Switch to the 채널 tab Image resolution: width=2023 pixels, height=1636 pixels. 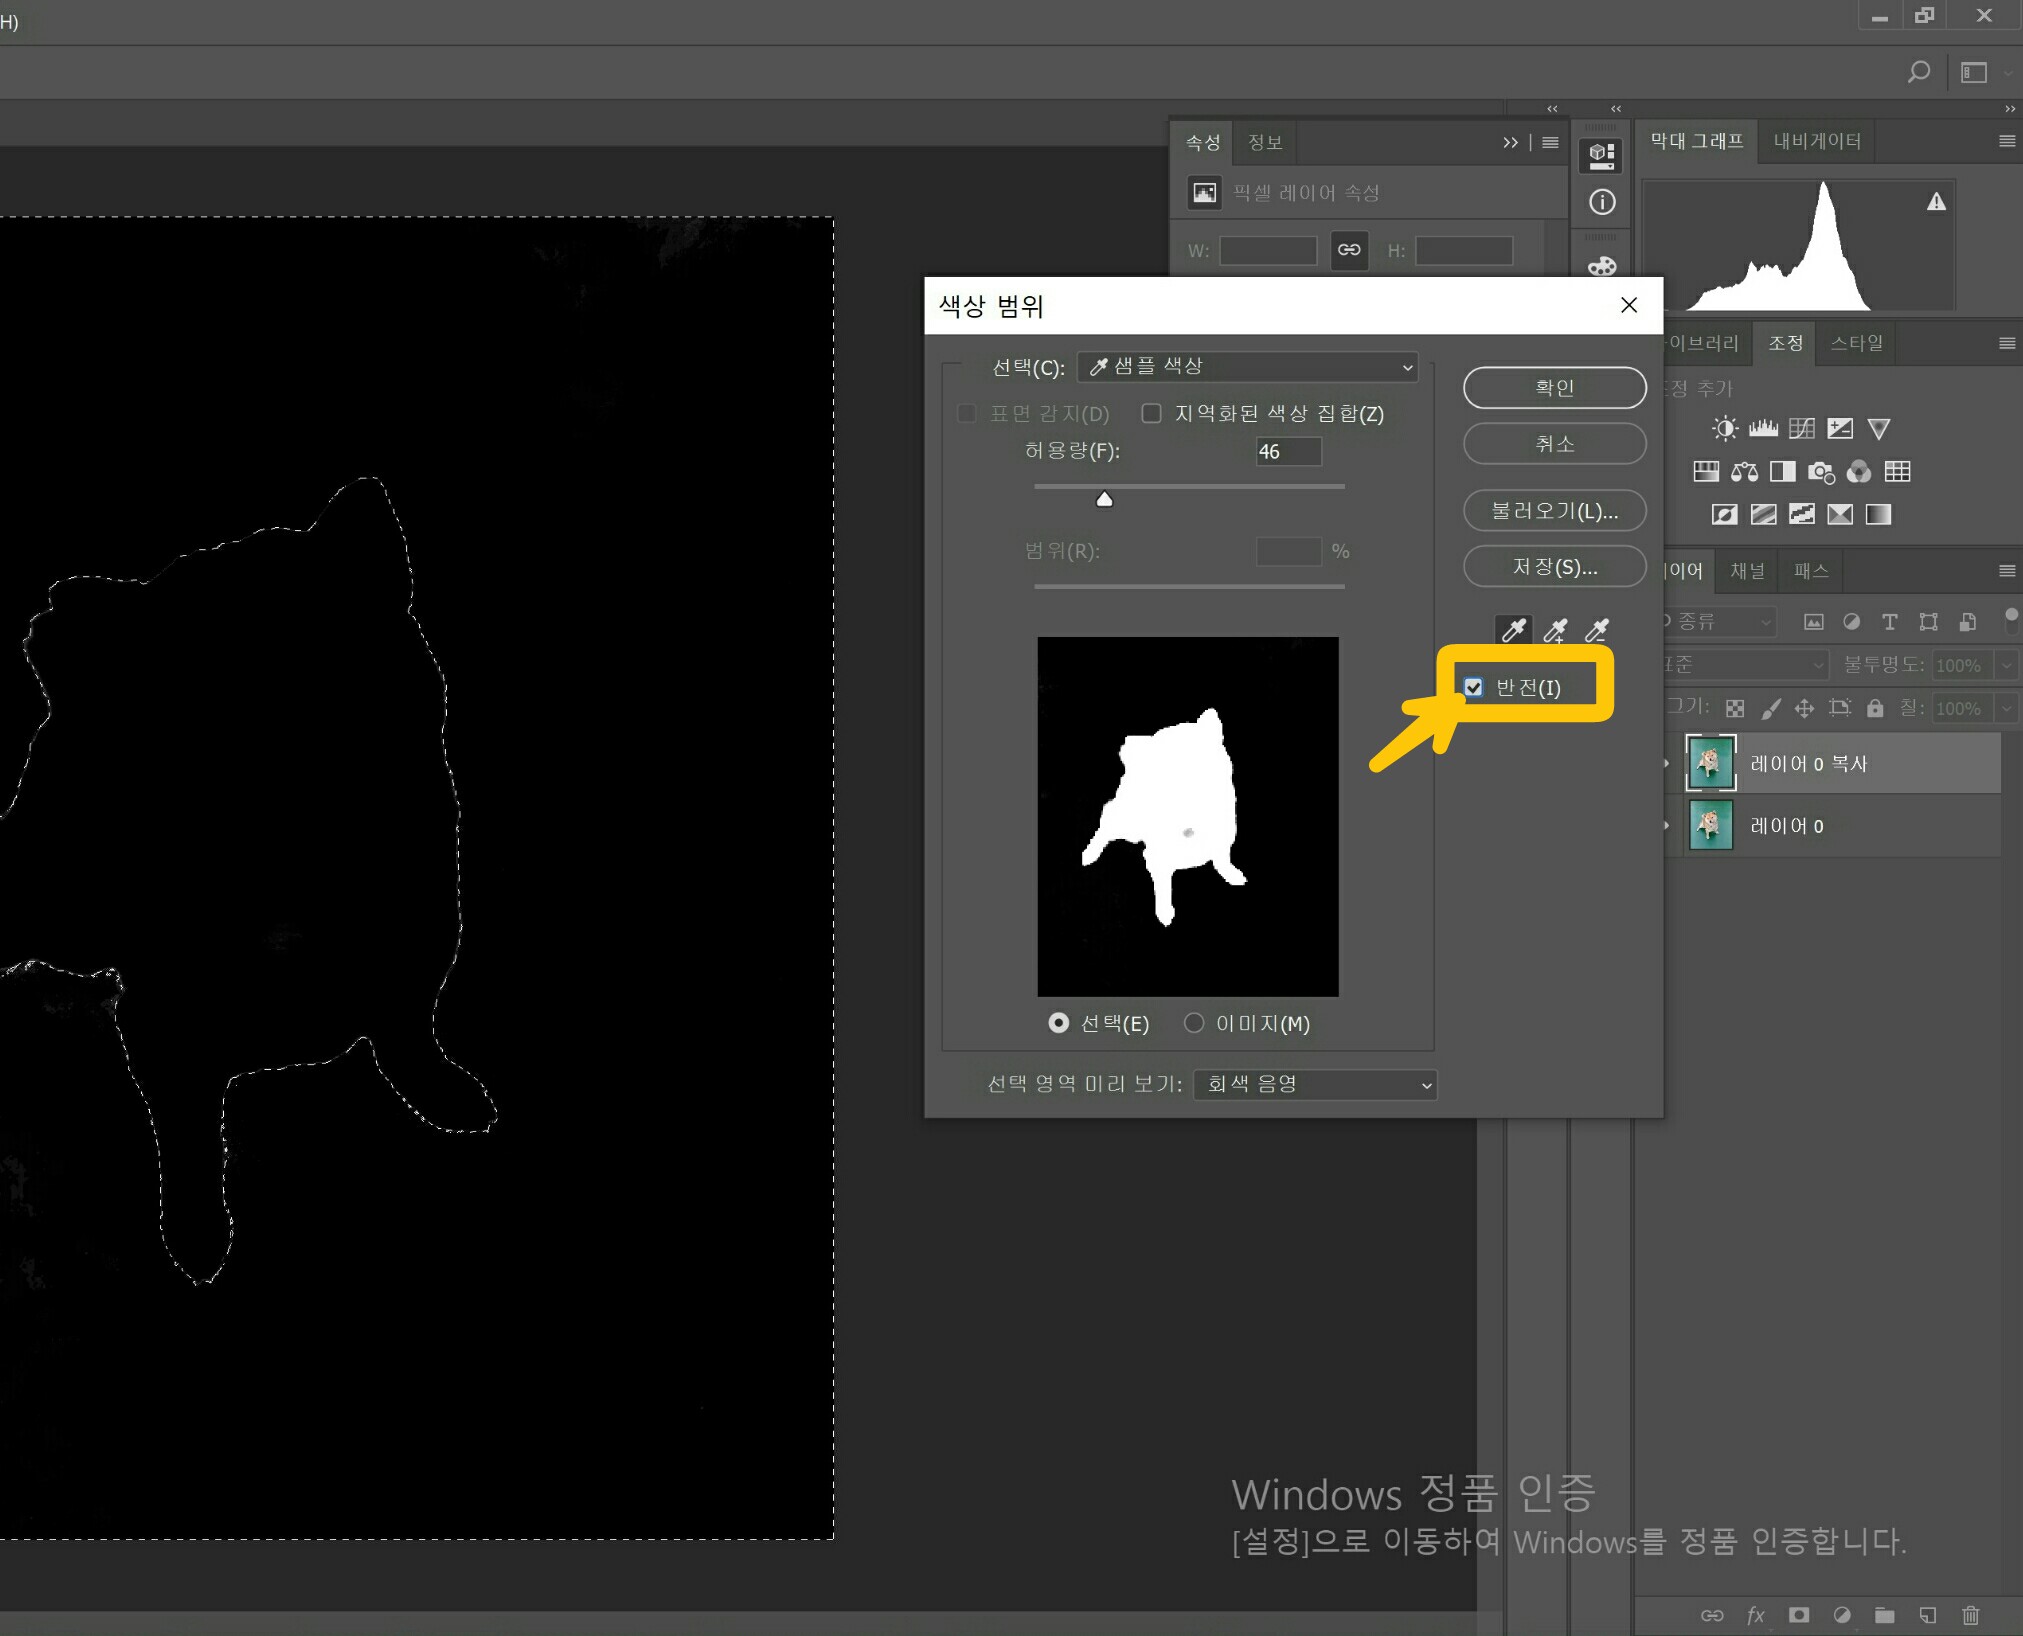coord(1747,570)
